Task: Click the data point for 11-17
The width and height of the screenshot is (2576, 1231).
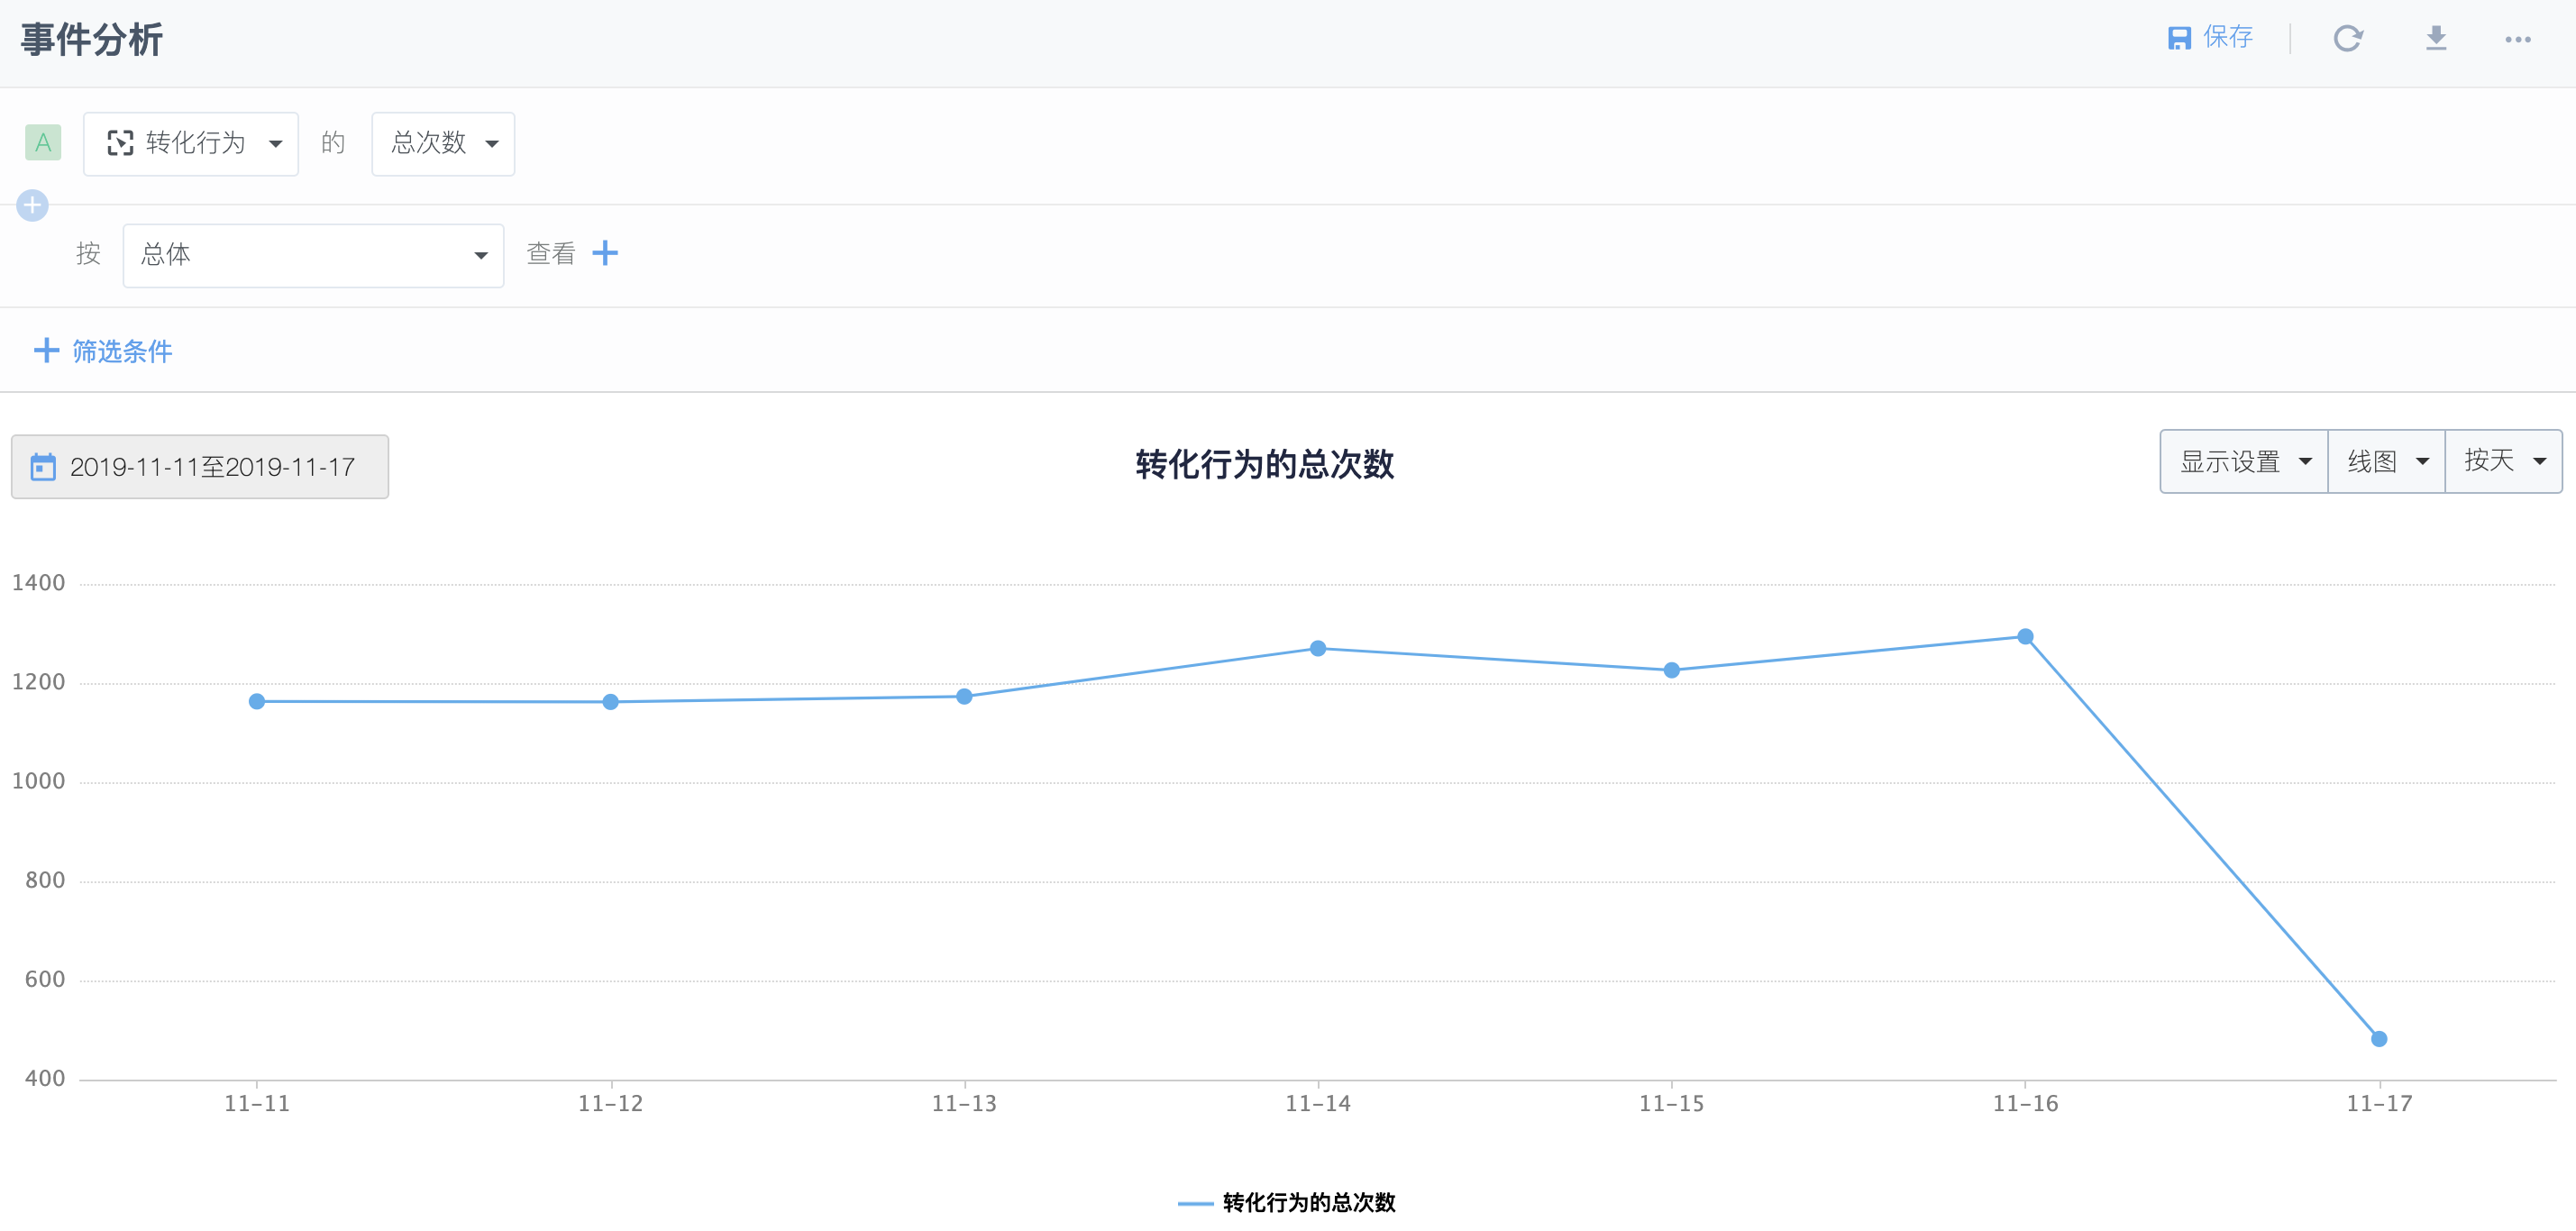Action: click(x=2379, y=1039)
